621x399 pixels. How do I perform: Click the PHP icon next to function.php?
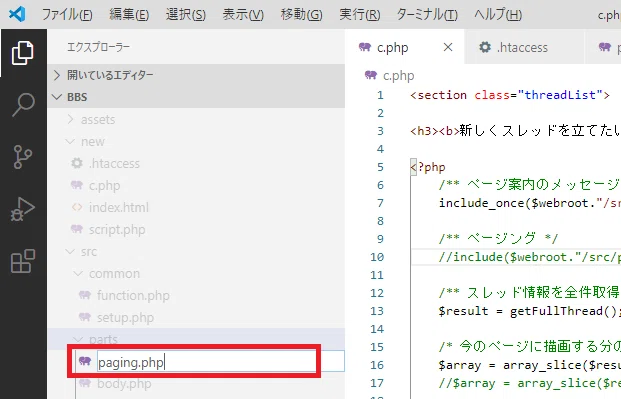coord(85,295)
